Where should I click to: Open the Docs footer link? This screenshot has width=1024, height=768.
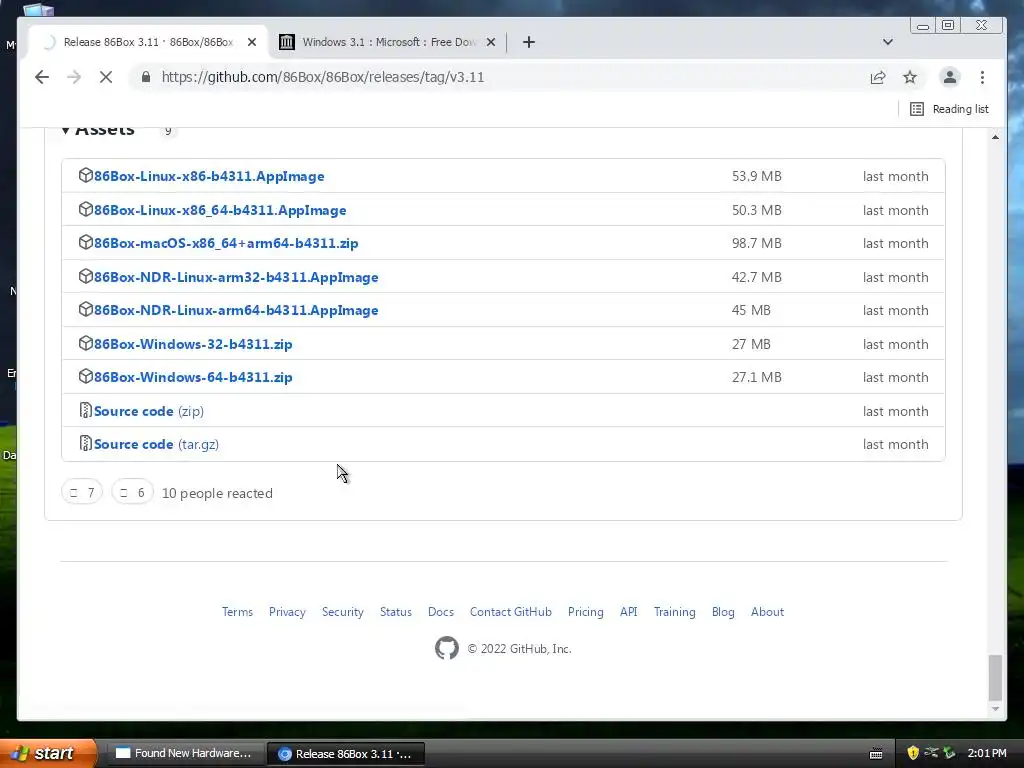click(x=441, y=612)
